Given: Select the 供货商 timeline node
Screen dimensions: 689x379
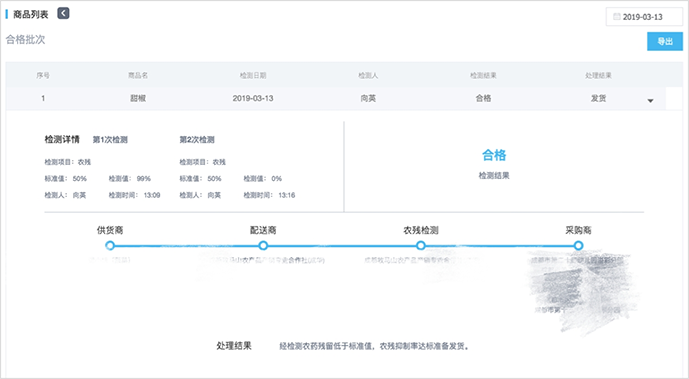Looking at the screenshot, I should pyautogui.click(x=110, y=245).
